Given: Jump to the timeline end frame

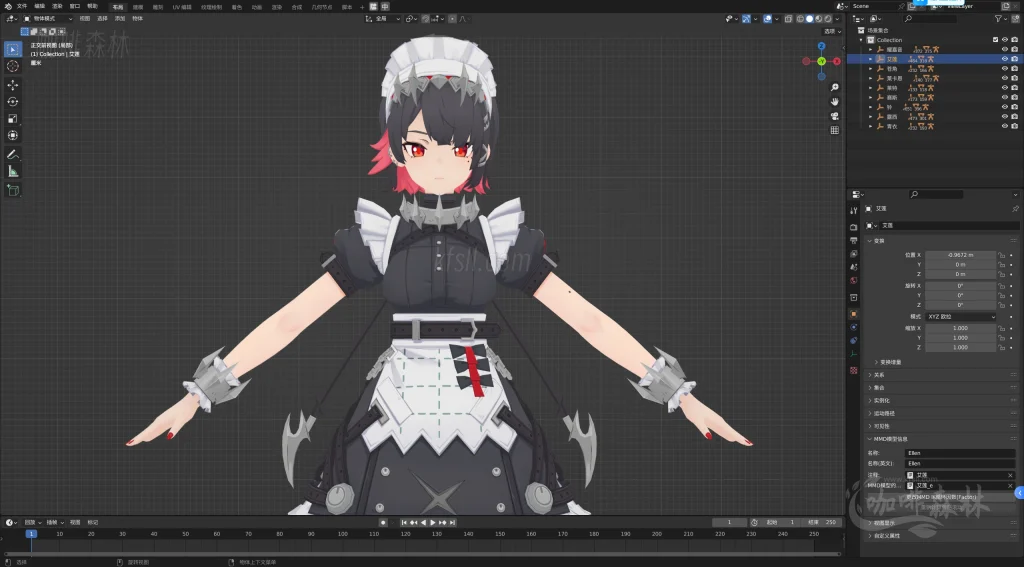Looking at the screenshot, I should [x=452, y=523].
